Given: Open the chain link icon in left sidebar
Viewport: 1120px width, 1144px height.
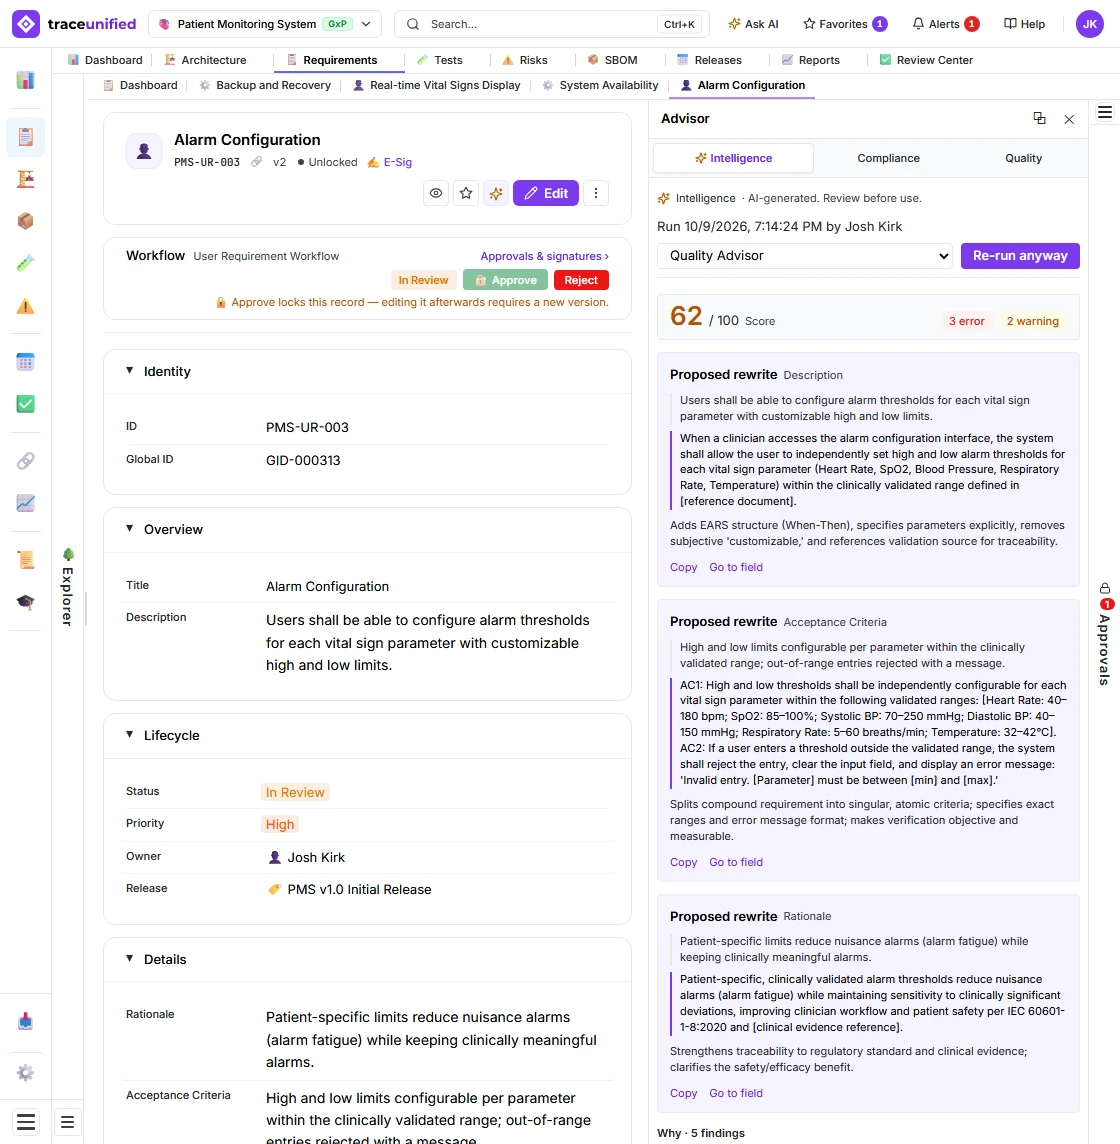Looking at the screenshot, I should tap(26, 461).
